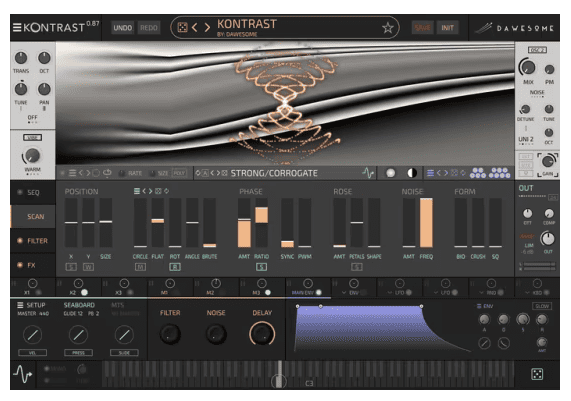The height and width of the screenshot is (401, 571).
Task: Click the REDO button
Action: [x=149, y=28]
